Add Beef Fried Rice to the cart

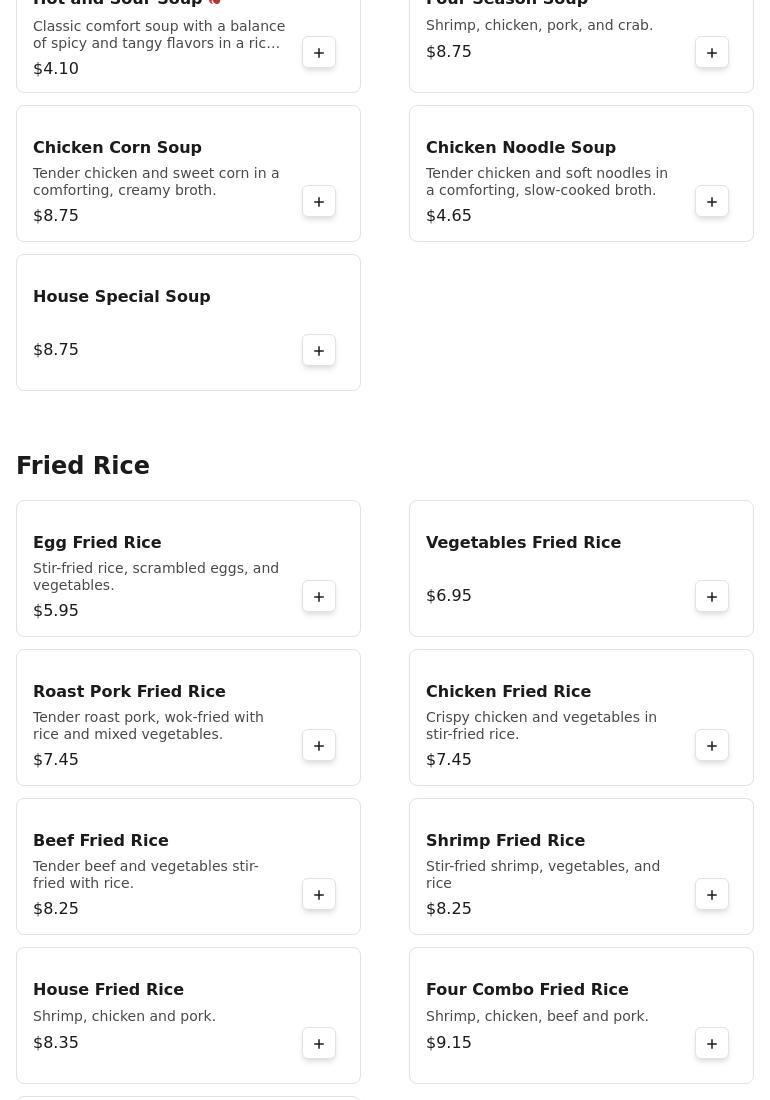pos(318,894)
